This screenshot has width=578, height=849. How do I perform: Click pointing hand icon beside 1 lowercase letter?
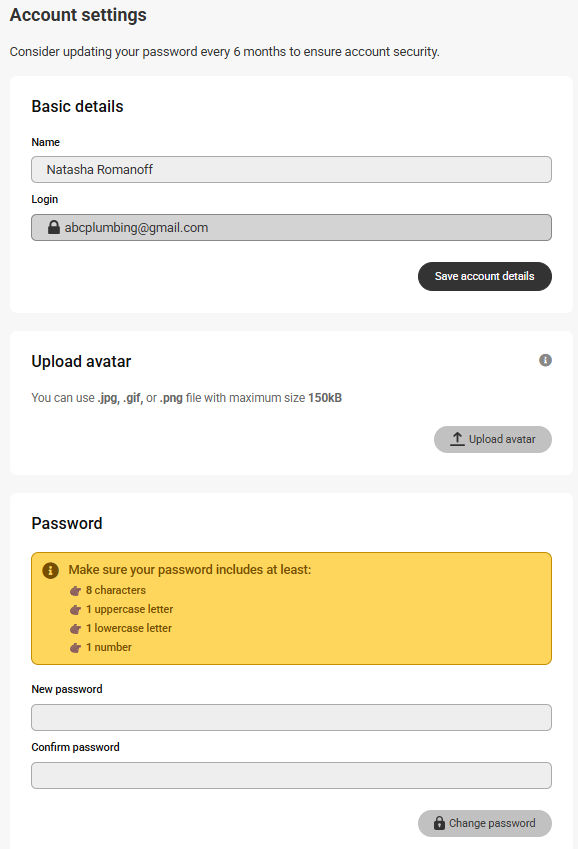[75, 629]
